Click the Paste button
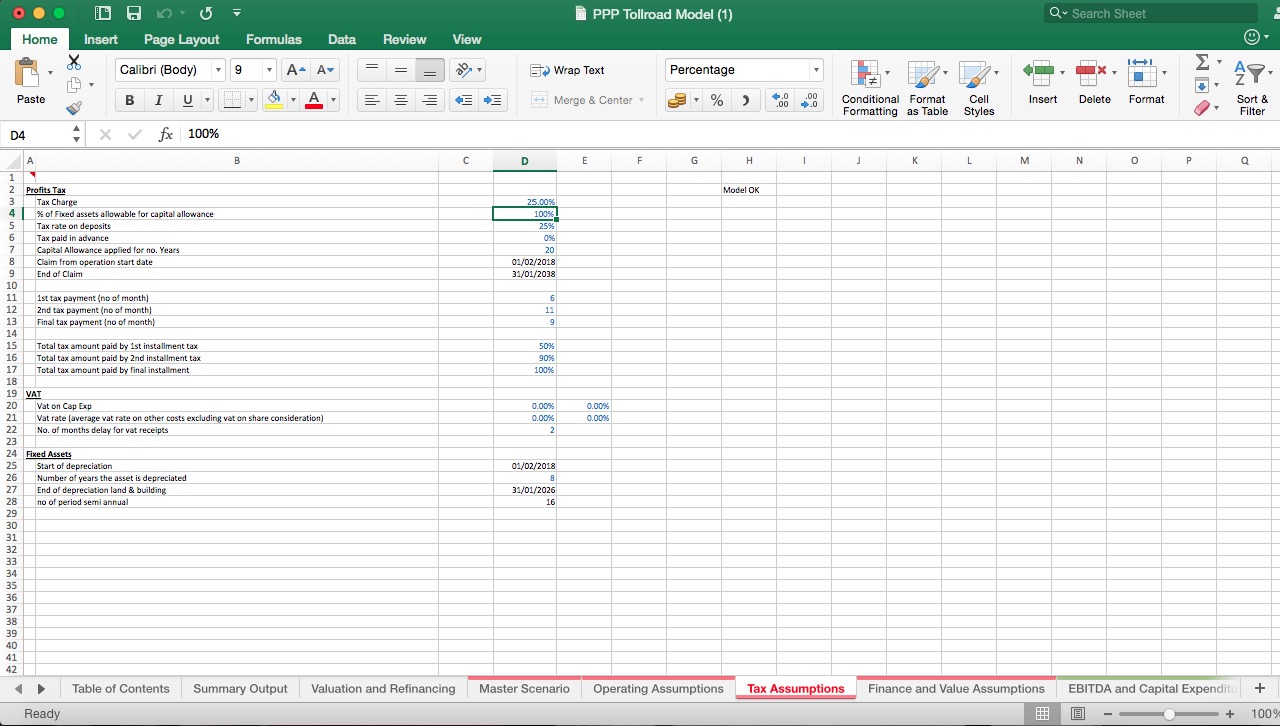Screen dimensions: 1280x726 pos(31,82)
